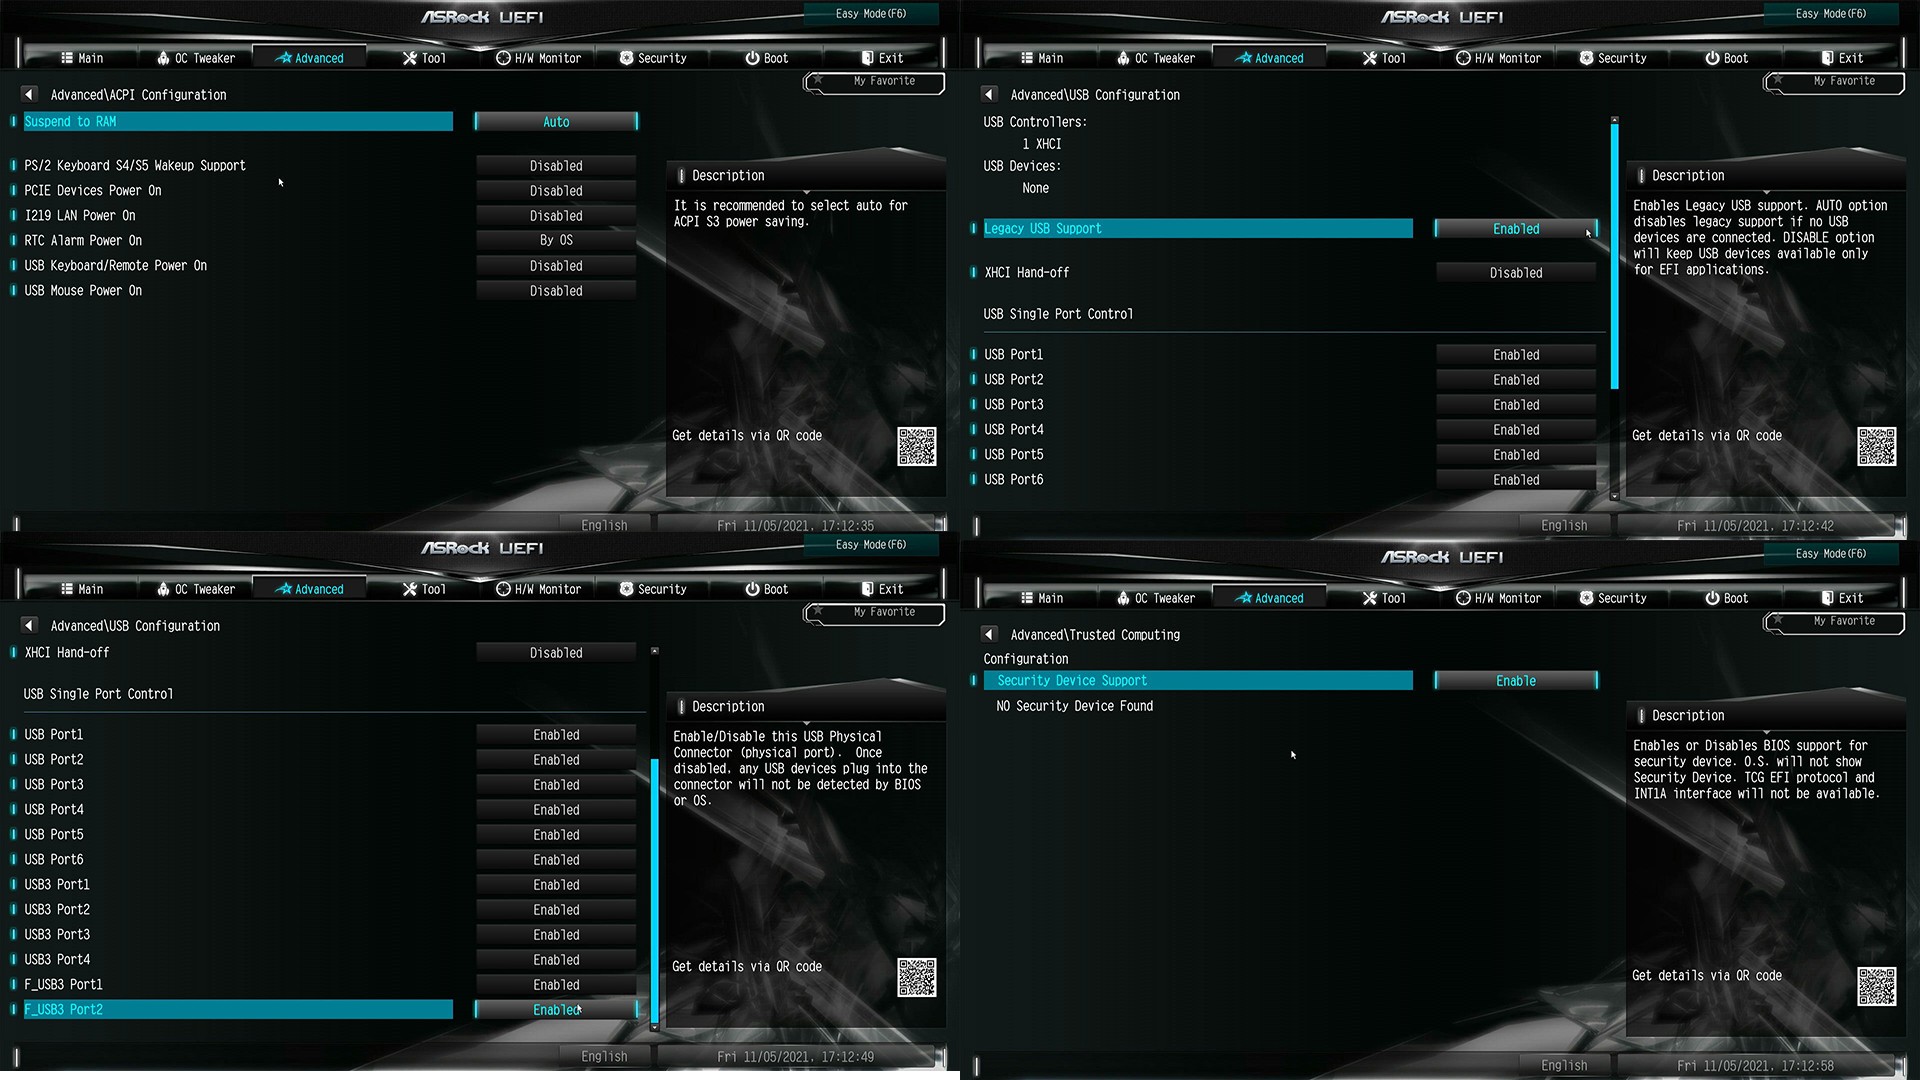This screenshot has width=1920, height=1080.
Task: Open RTC Alarm Power On 'By OS' dropdown
Action: [555, 240]
